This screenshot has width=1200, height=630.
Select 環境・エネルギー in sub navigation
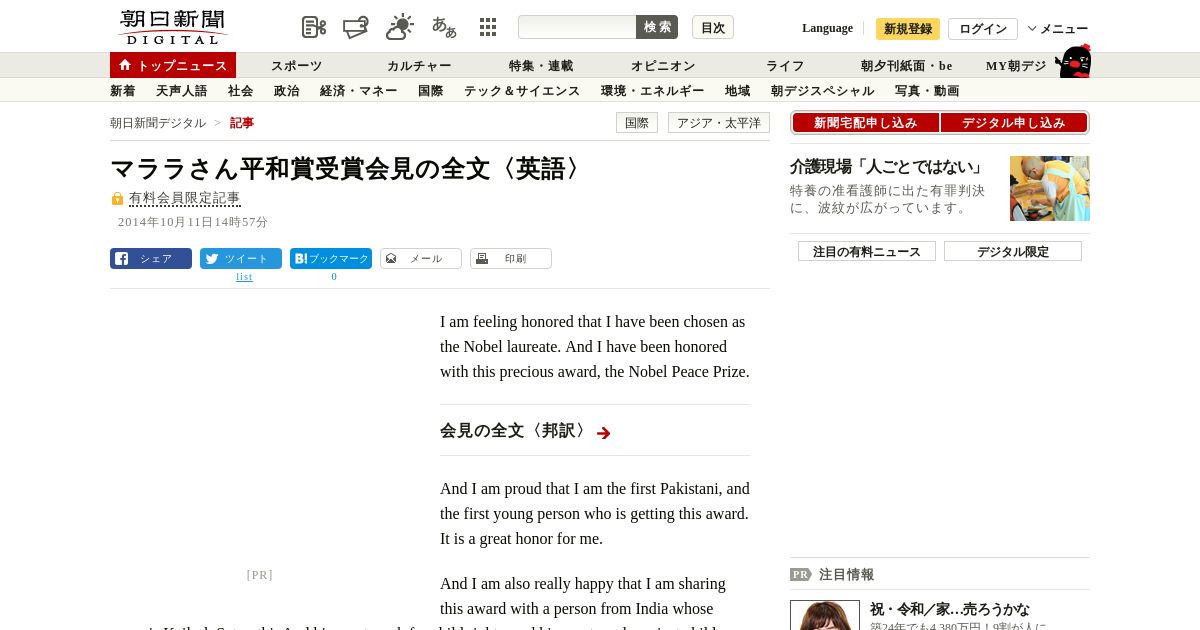[653, 91]
